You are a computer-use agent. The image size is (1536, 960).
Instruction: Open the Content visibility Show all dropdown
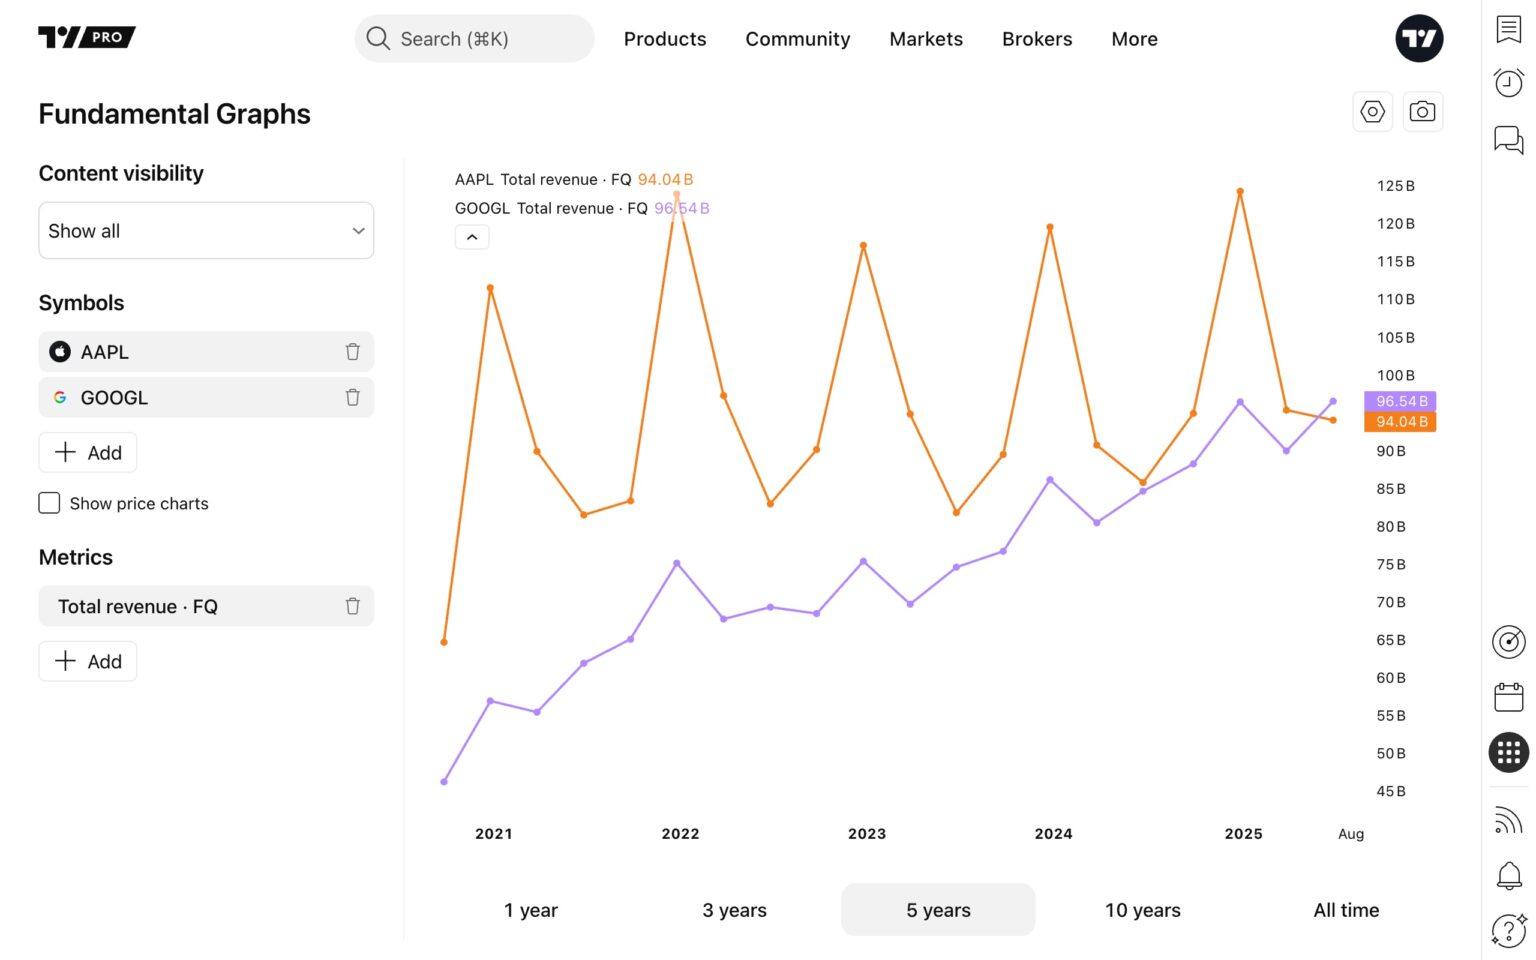206,230
